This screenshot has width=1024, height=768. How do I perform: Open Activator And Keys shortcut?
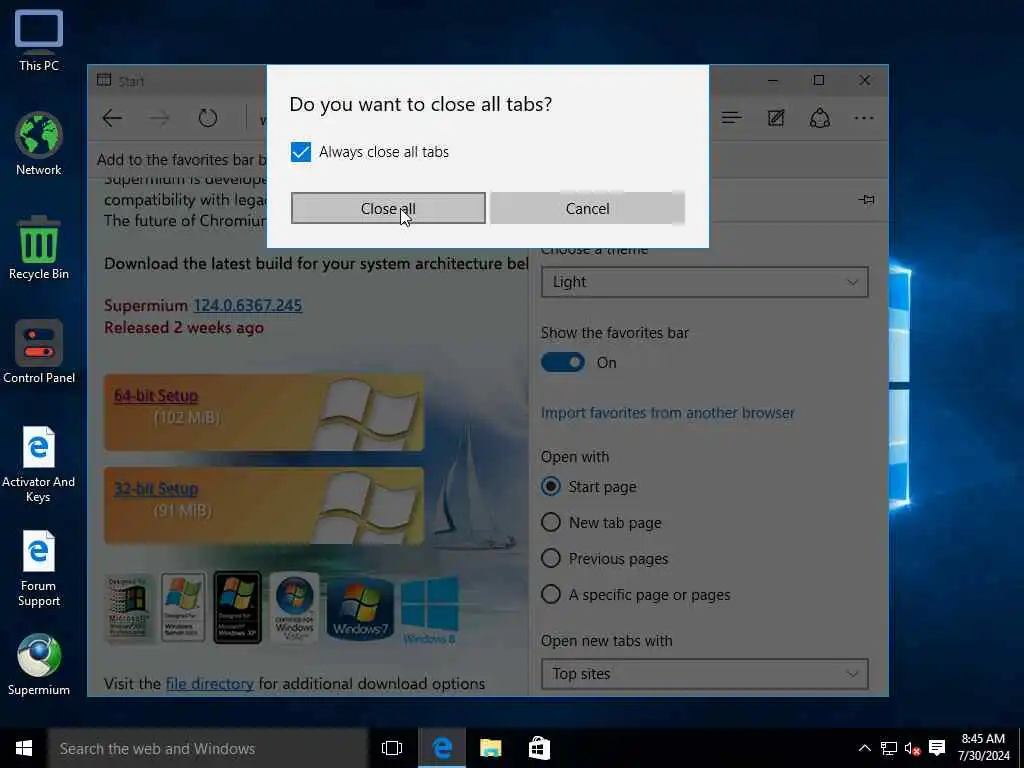(39, 464)
